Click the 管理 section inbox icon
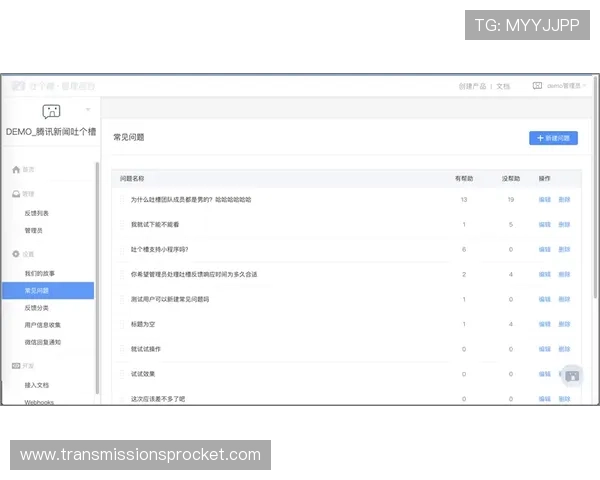Viewport: 600px width, 480px height. 16,194
